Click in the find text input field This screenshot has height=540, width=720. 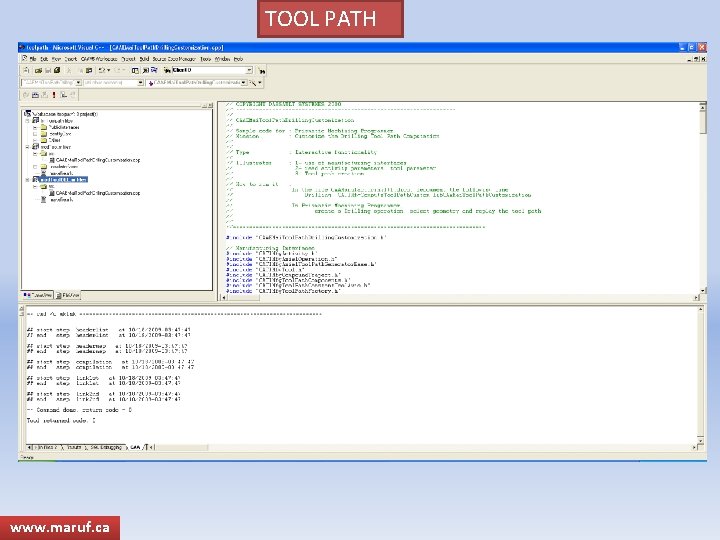click(209, 70)
